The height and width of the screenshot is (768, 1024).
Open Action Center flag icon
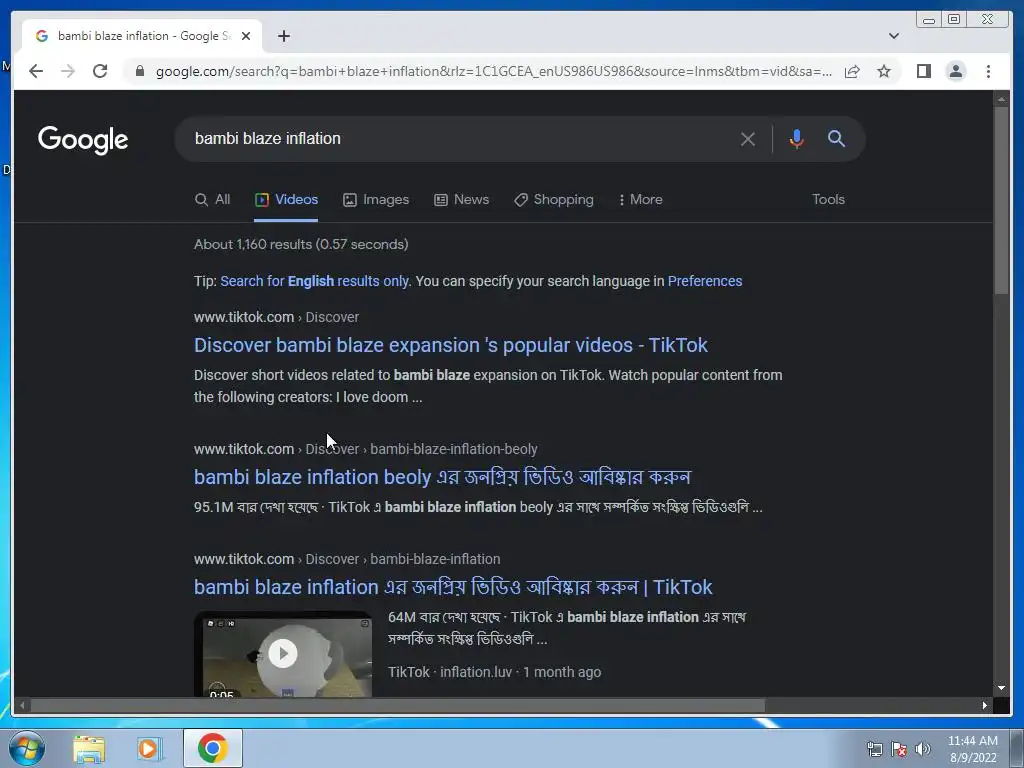[899, 749]
